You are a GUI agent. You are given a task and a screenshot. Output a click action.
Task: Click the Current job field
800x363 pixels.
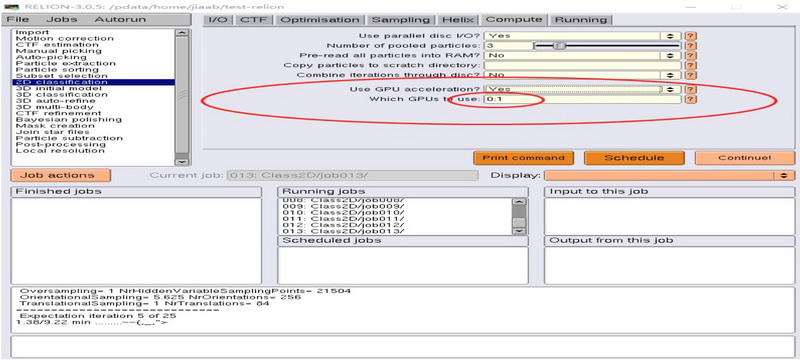[x=352, y=175]
